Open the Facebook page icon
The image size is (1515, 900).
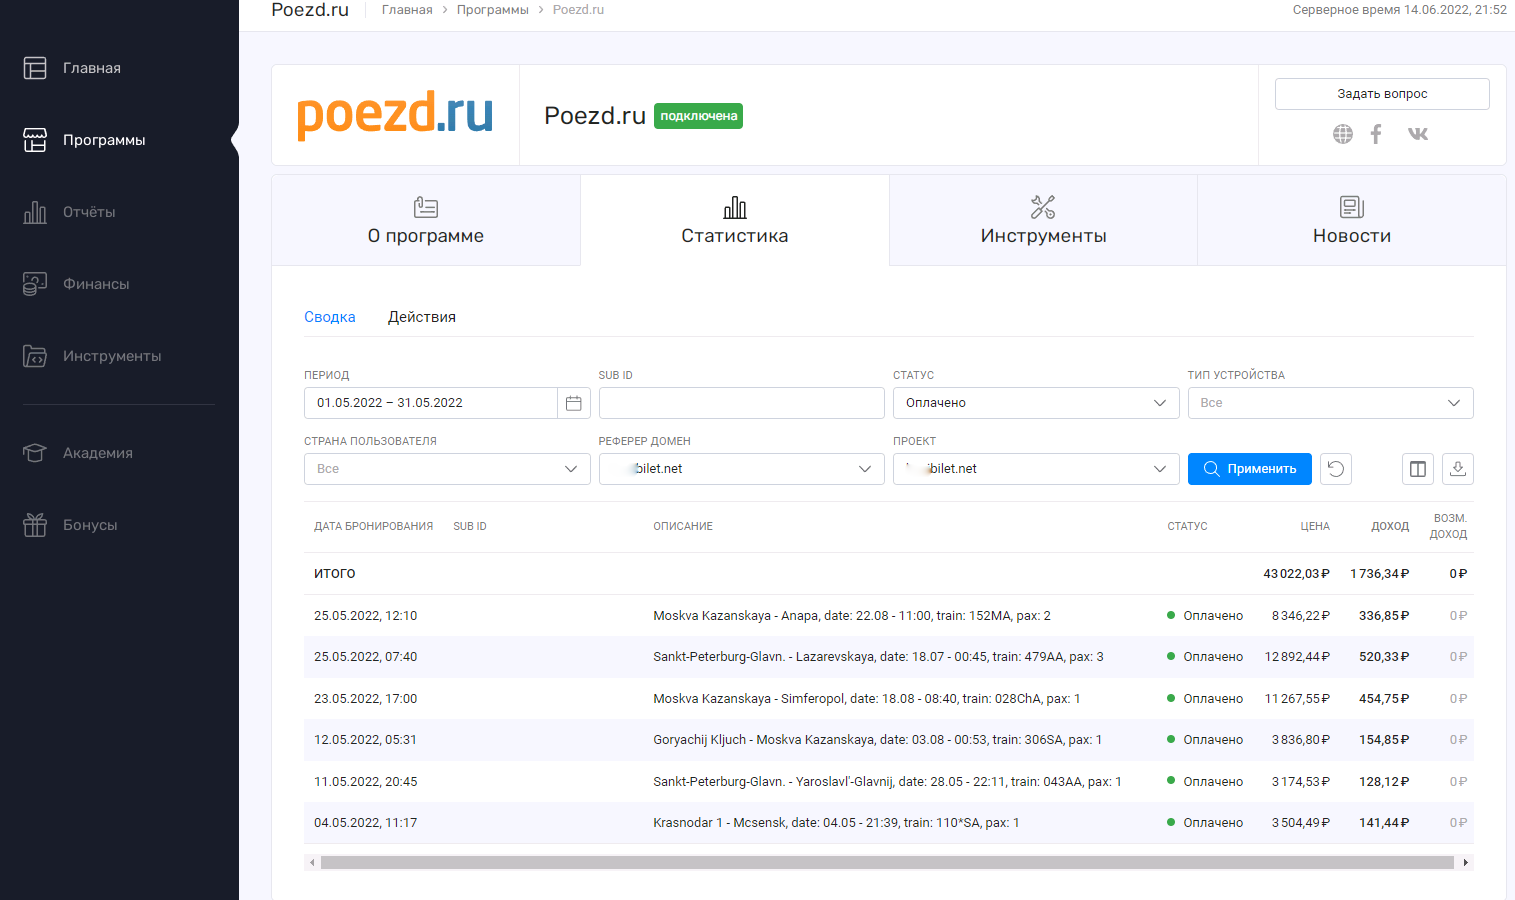[1376, 134]
